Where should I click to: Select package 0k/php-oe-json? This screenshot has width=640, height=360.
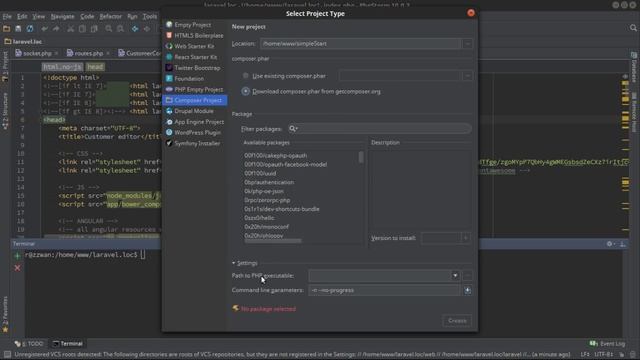point(264,191)
